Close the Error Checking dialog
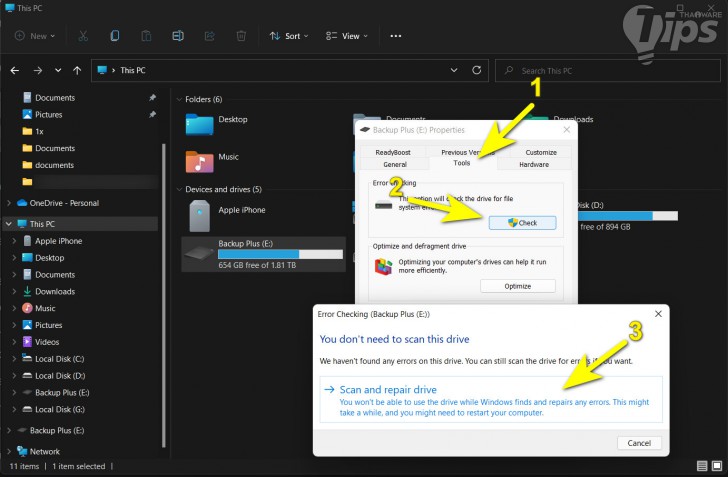This screenshot has width=728, height=477. 658,314
